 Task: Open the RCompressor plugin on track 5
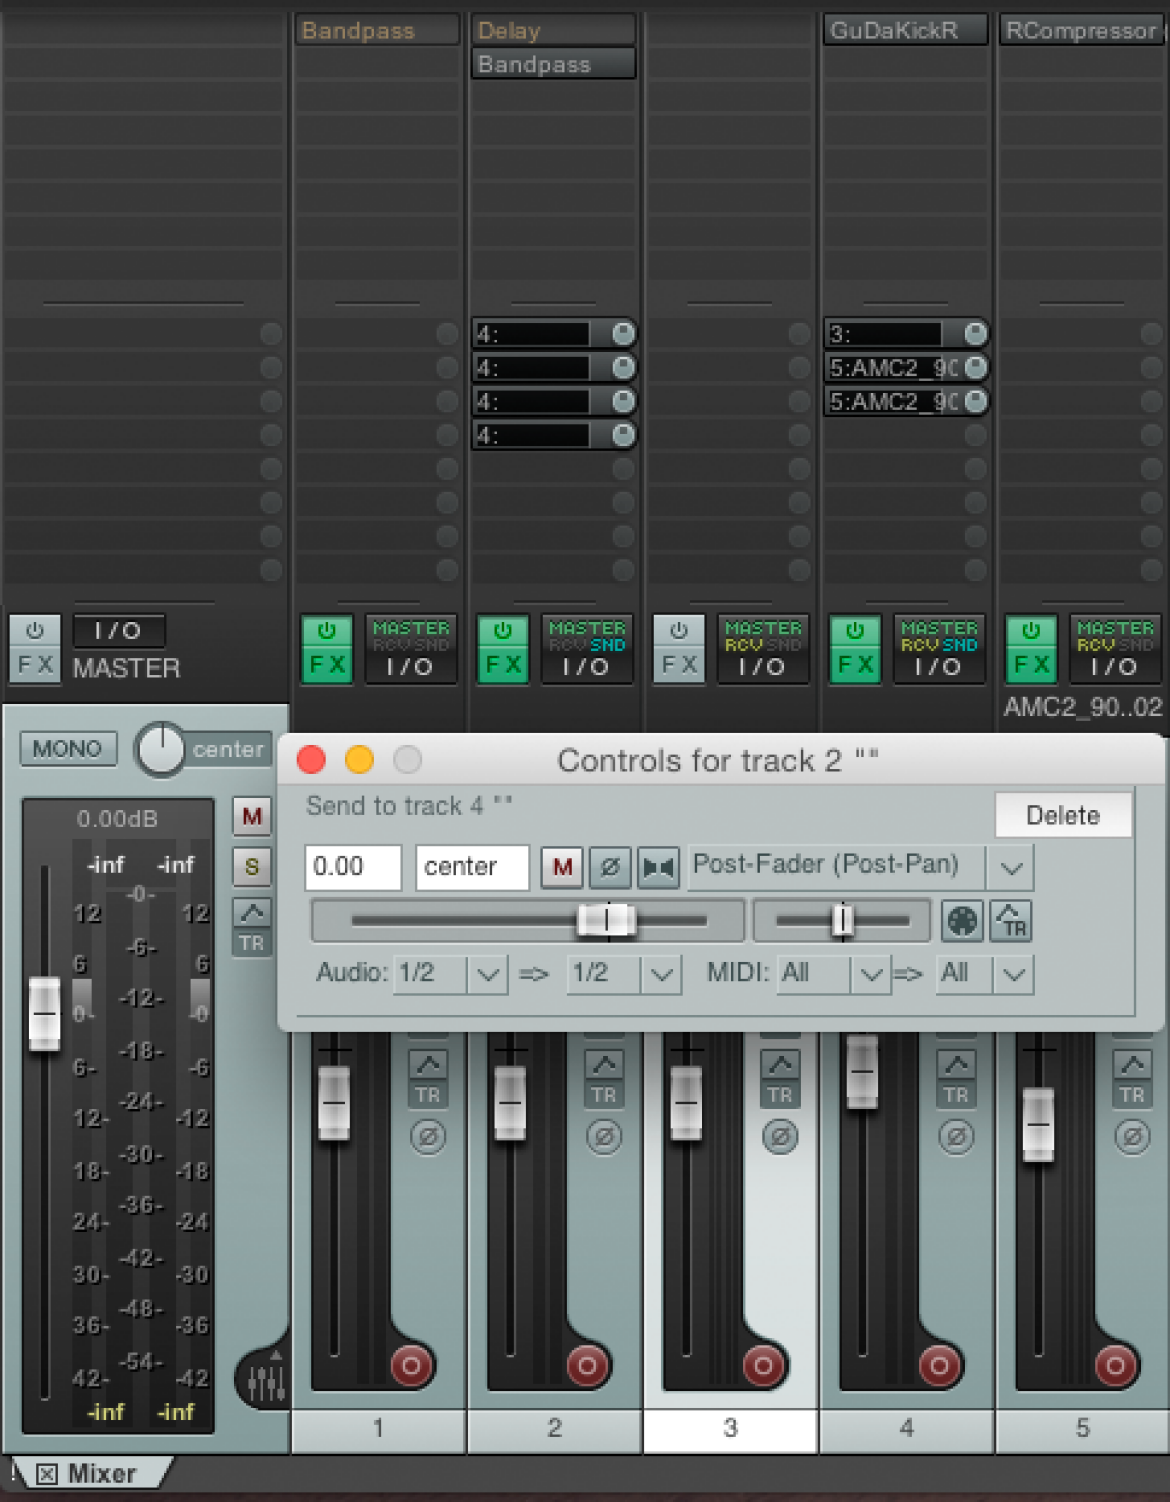[1081, 30]
